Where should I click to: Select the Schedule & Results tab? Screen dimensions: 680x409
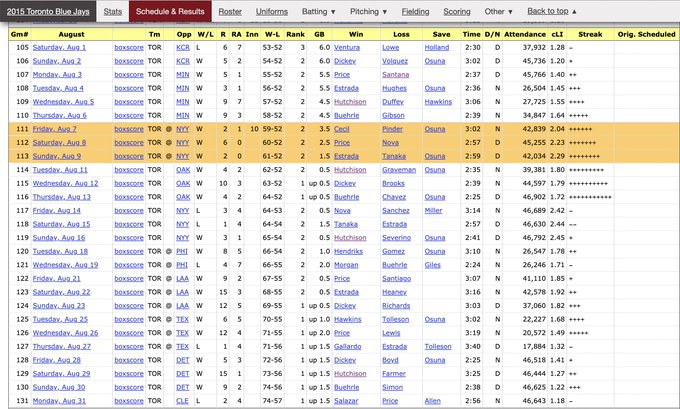point(170,12)
